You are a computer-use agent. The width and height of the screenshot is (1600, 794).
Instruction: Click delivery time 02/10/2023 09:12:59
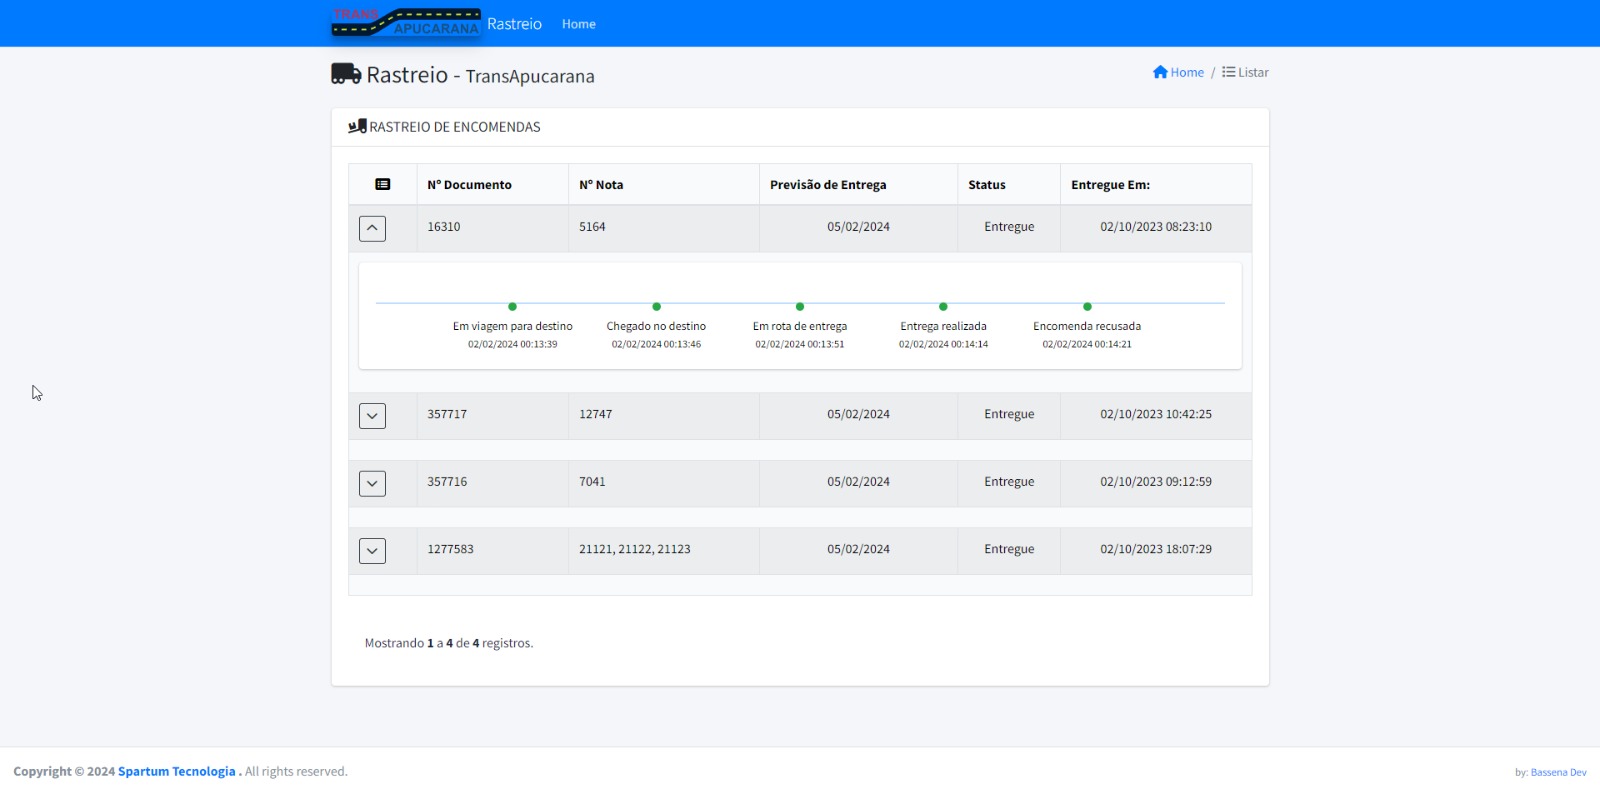1156,482
